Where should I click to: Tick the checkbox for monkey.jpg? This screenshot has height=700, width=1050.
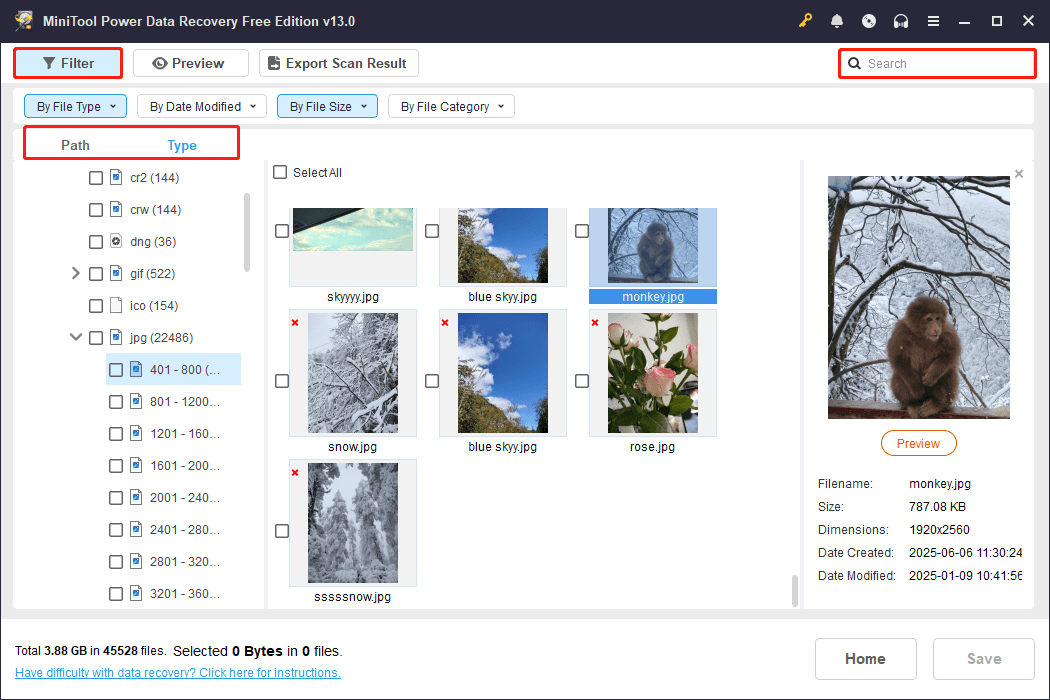click(582, 231)
